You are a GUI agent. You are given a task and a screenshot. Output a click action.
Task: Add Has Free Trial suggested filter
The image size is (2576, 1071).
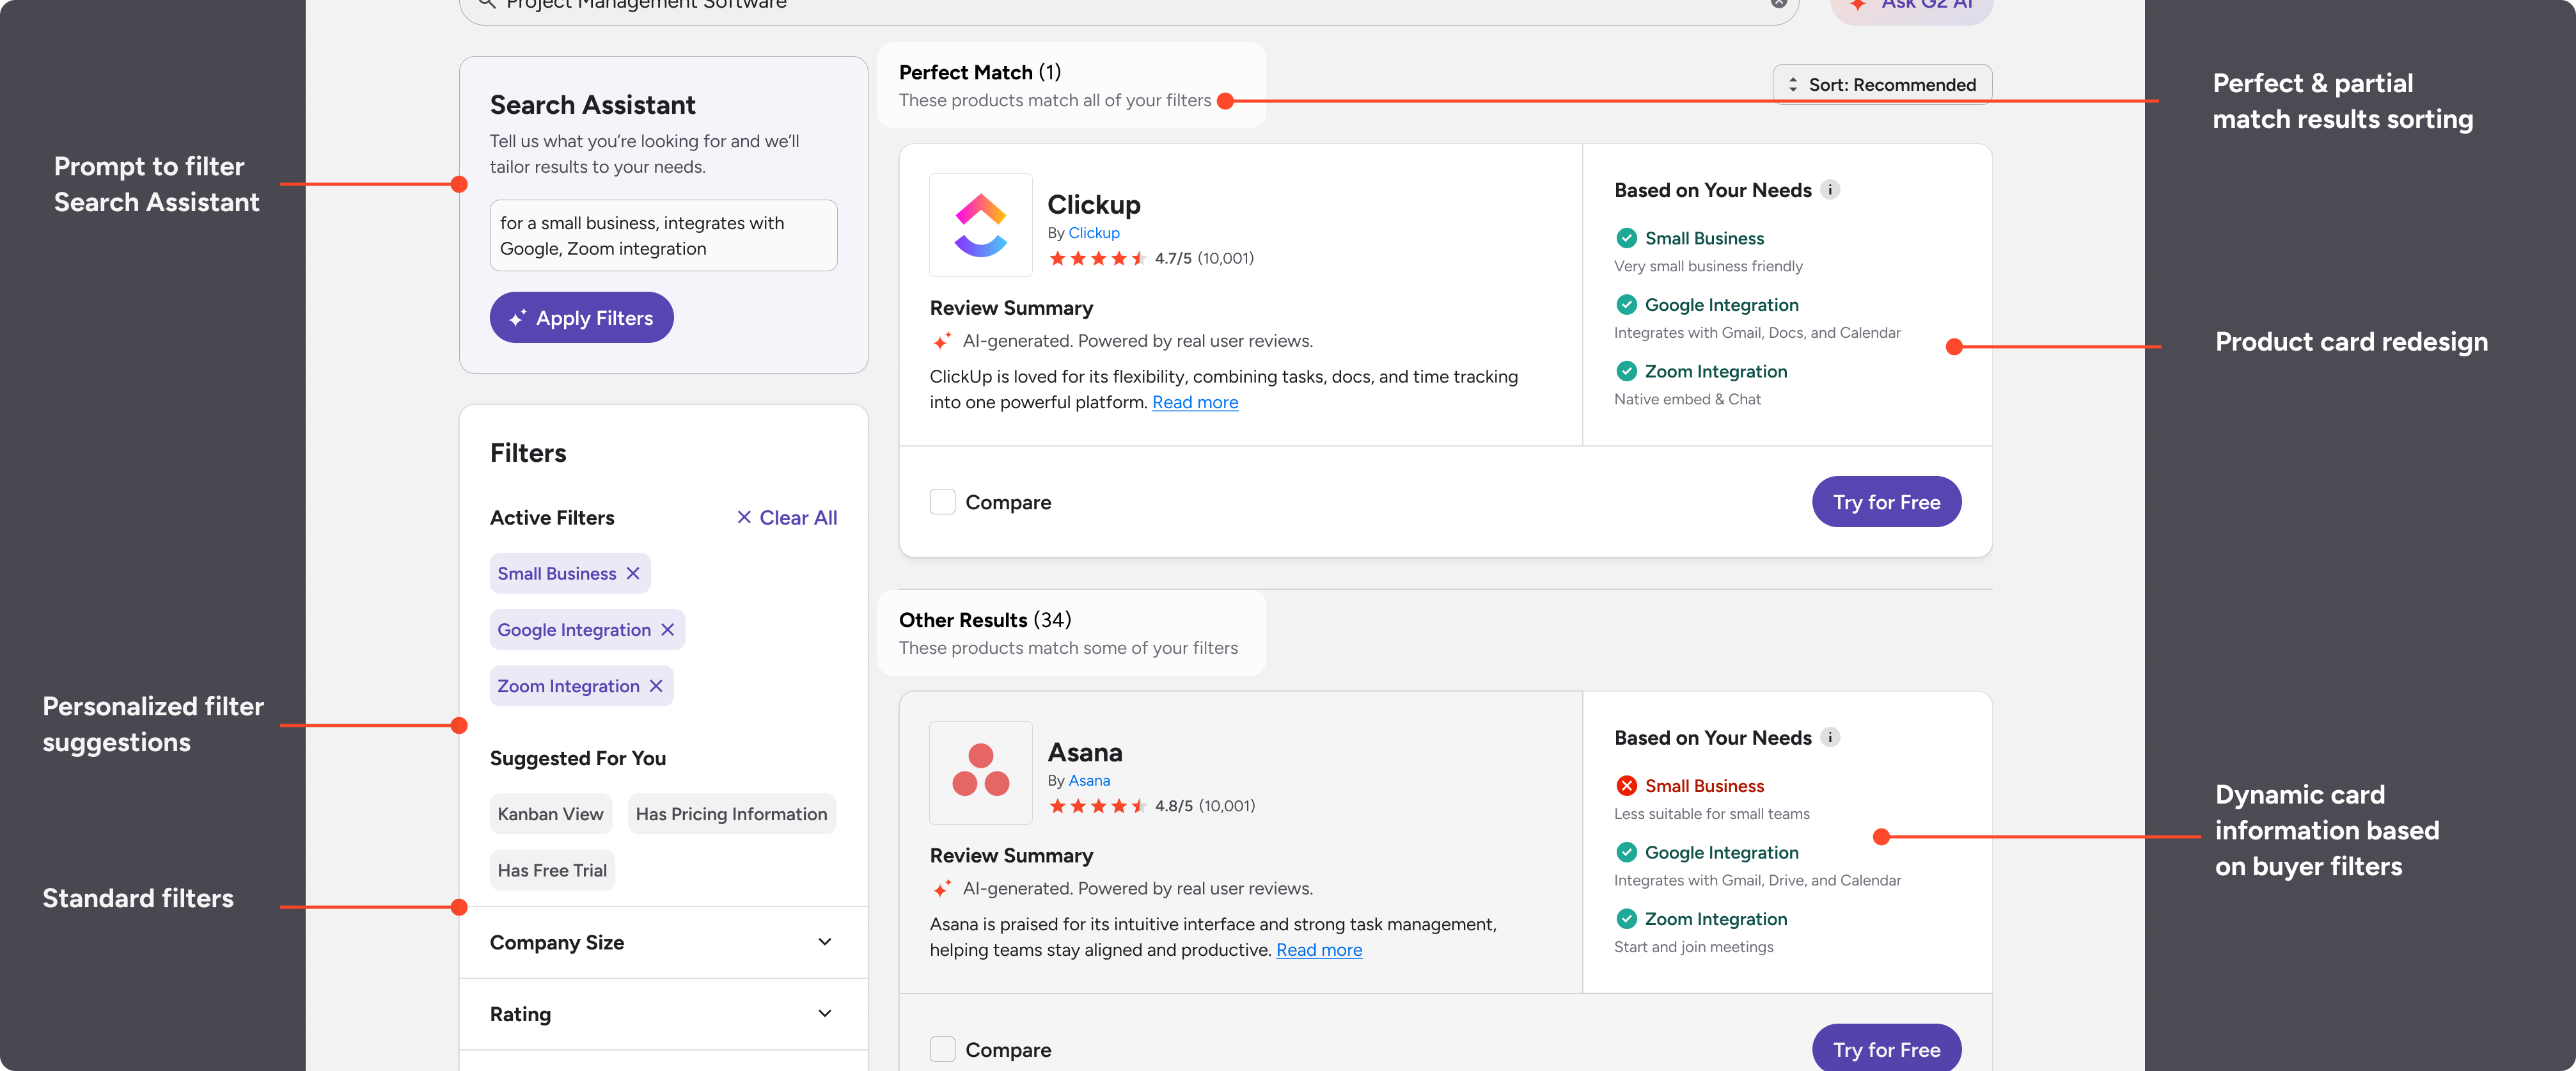[552, 870]
